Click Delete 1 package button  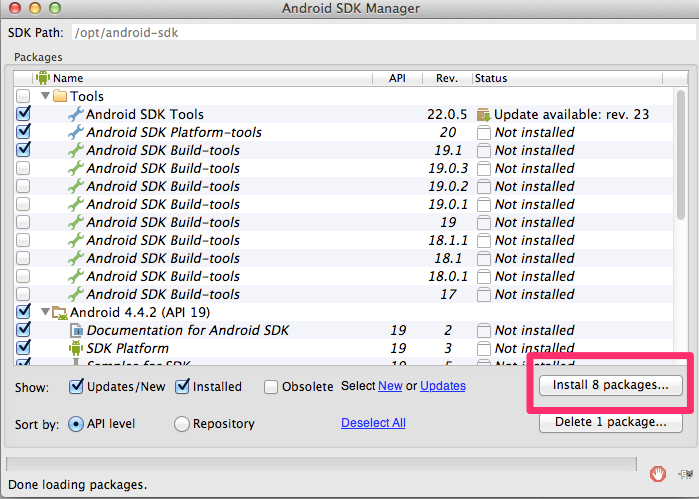(610, 422)
